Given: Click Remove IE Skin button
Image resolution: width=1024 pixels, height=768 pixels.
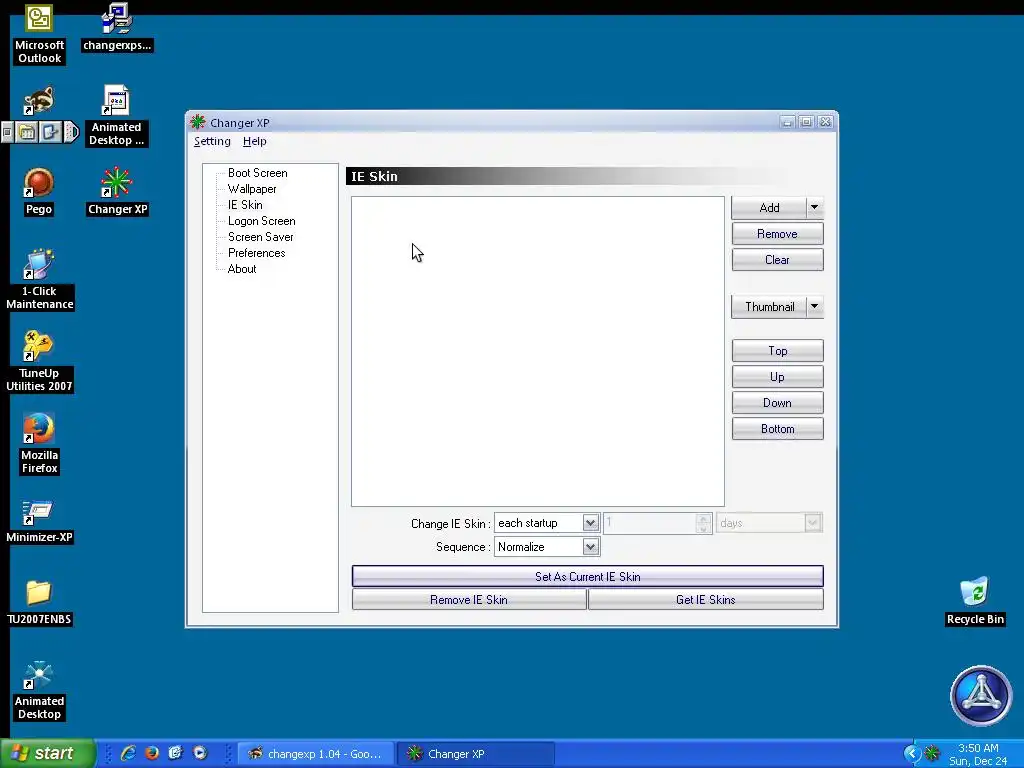Looking at the screenshot, I should coord(469,600).
